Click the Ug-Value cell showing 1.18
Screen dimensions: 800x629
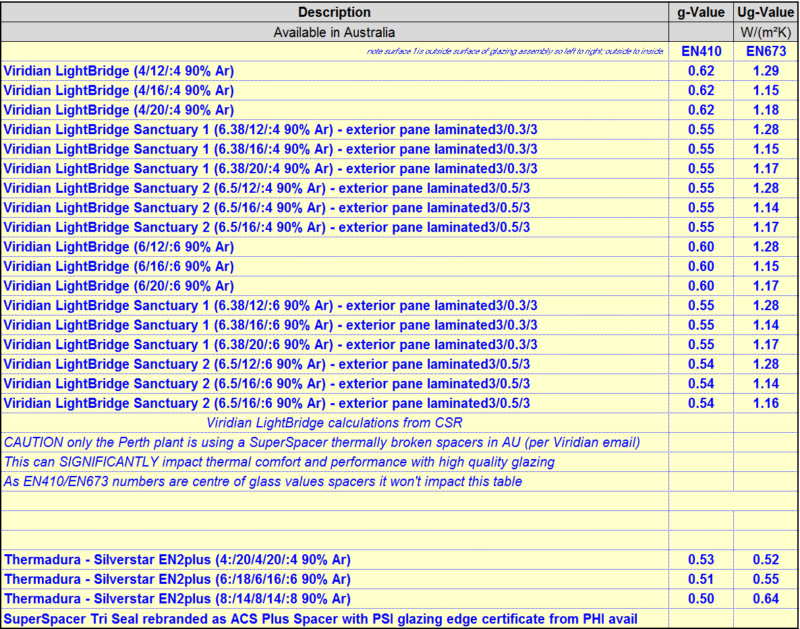766,110
